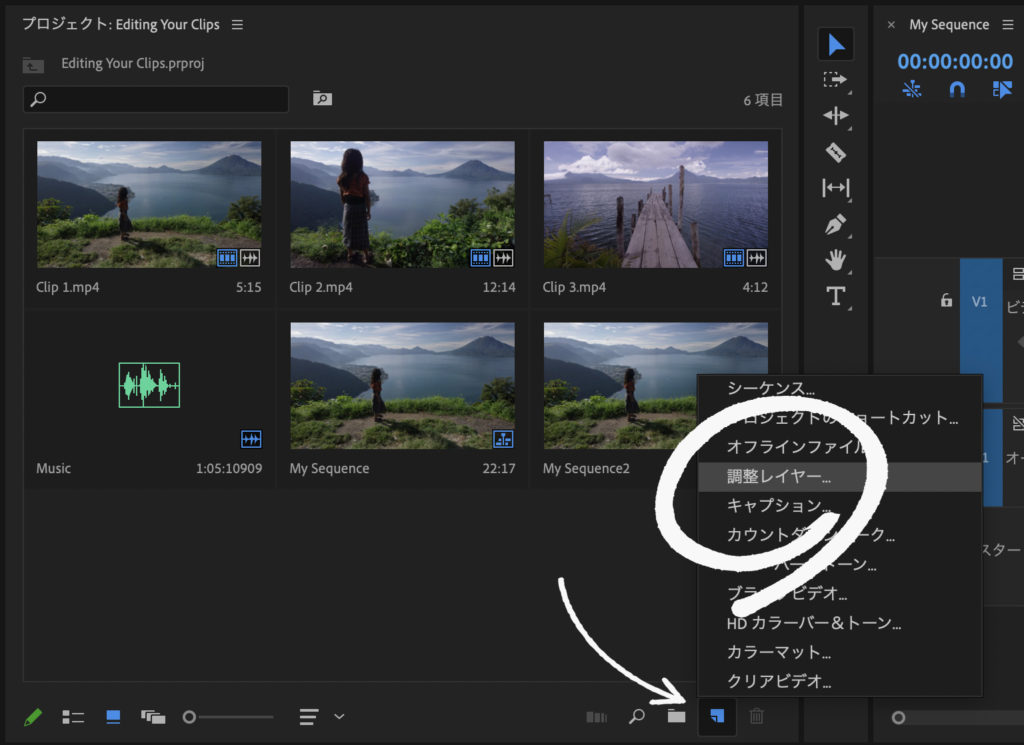Viewport: 1024px width, 745px height.
Task: Select the Slip tool
Action: click(x=835, y=188)
